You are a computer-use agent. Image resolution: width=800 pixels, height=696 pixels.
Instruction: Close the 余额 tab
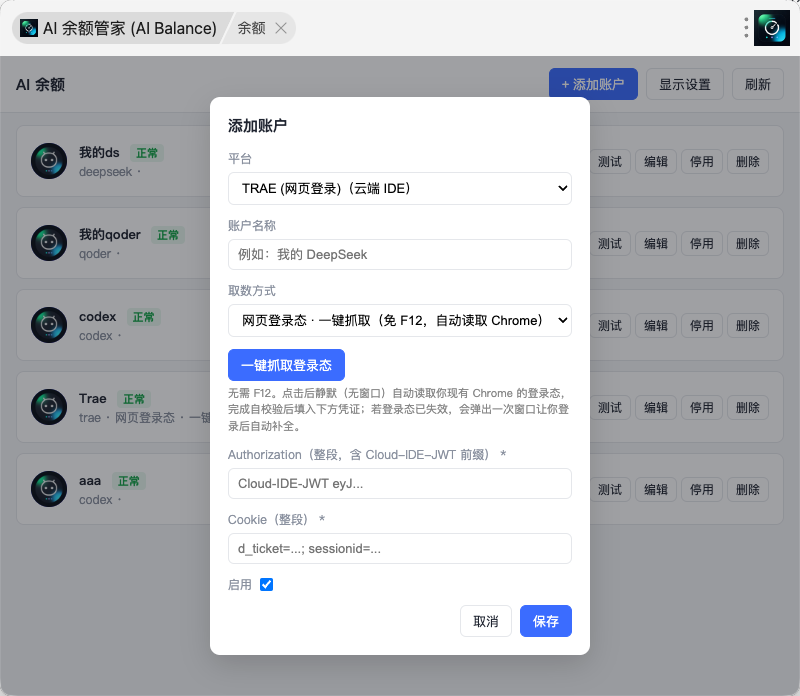pos(281,28)
